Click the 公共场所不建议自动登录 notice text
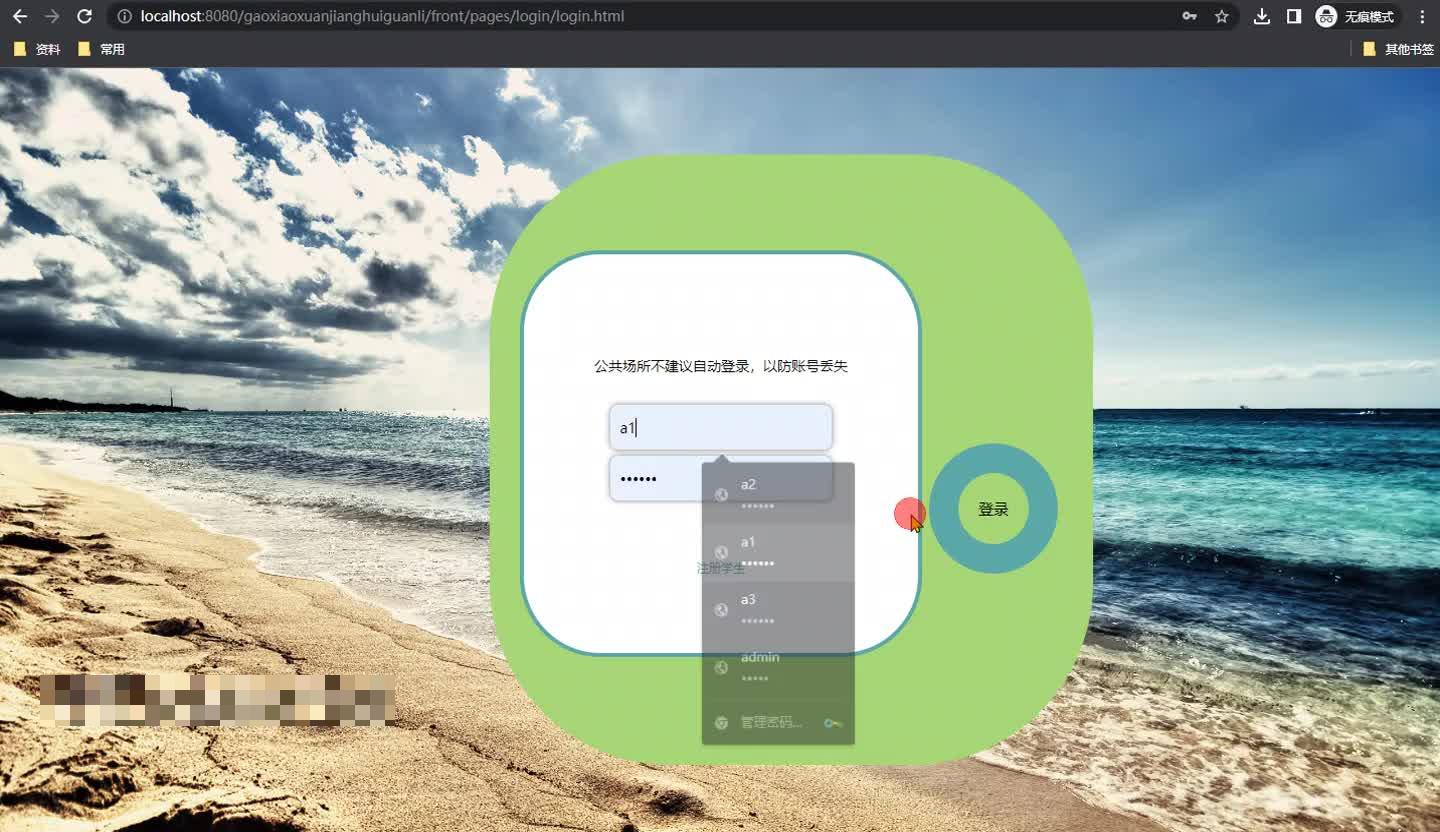 click(x=720, y=366)
